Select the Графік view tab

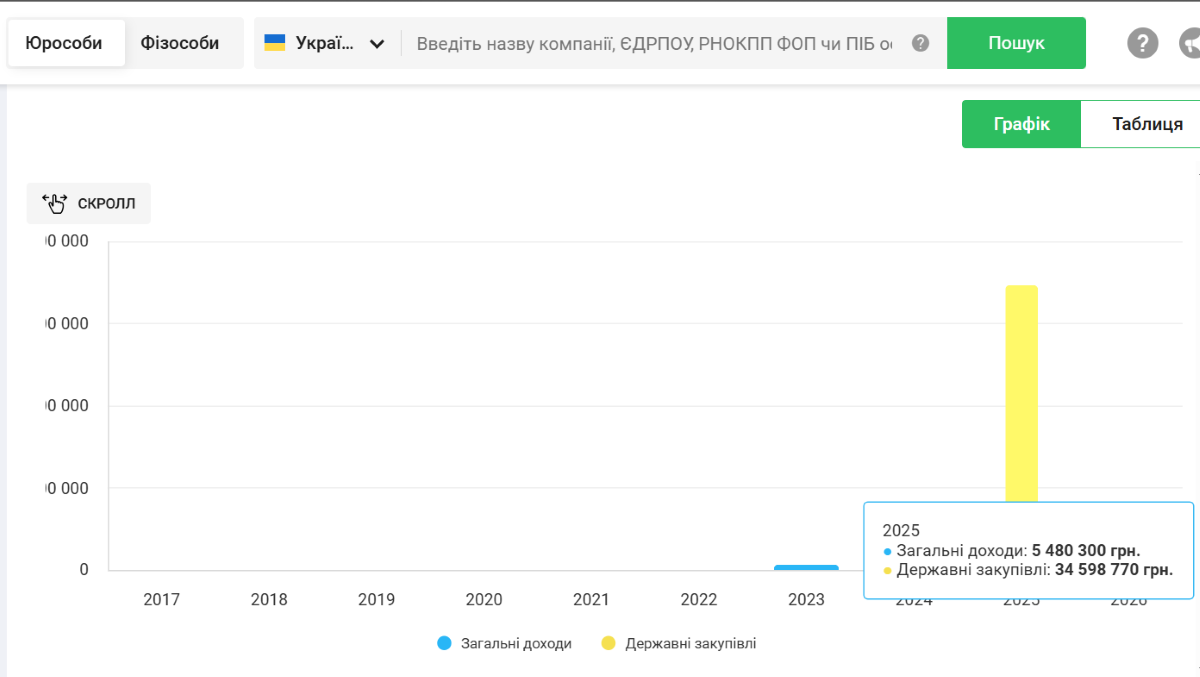coord(1021,124)
